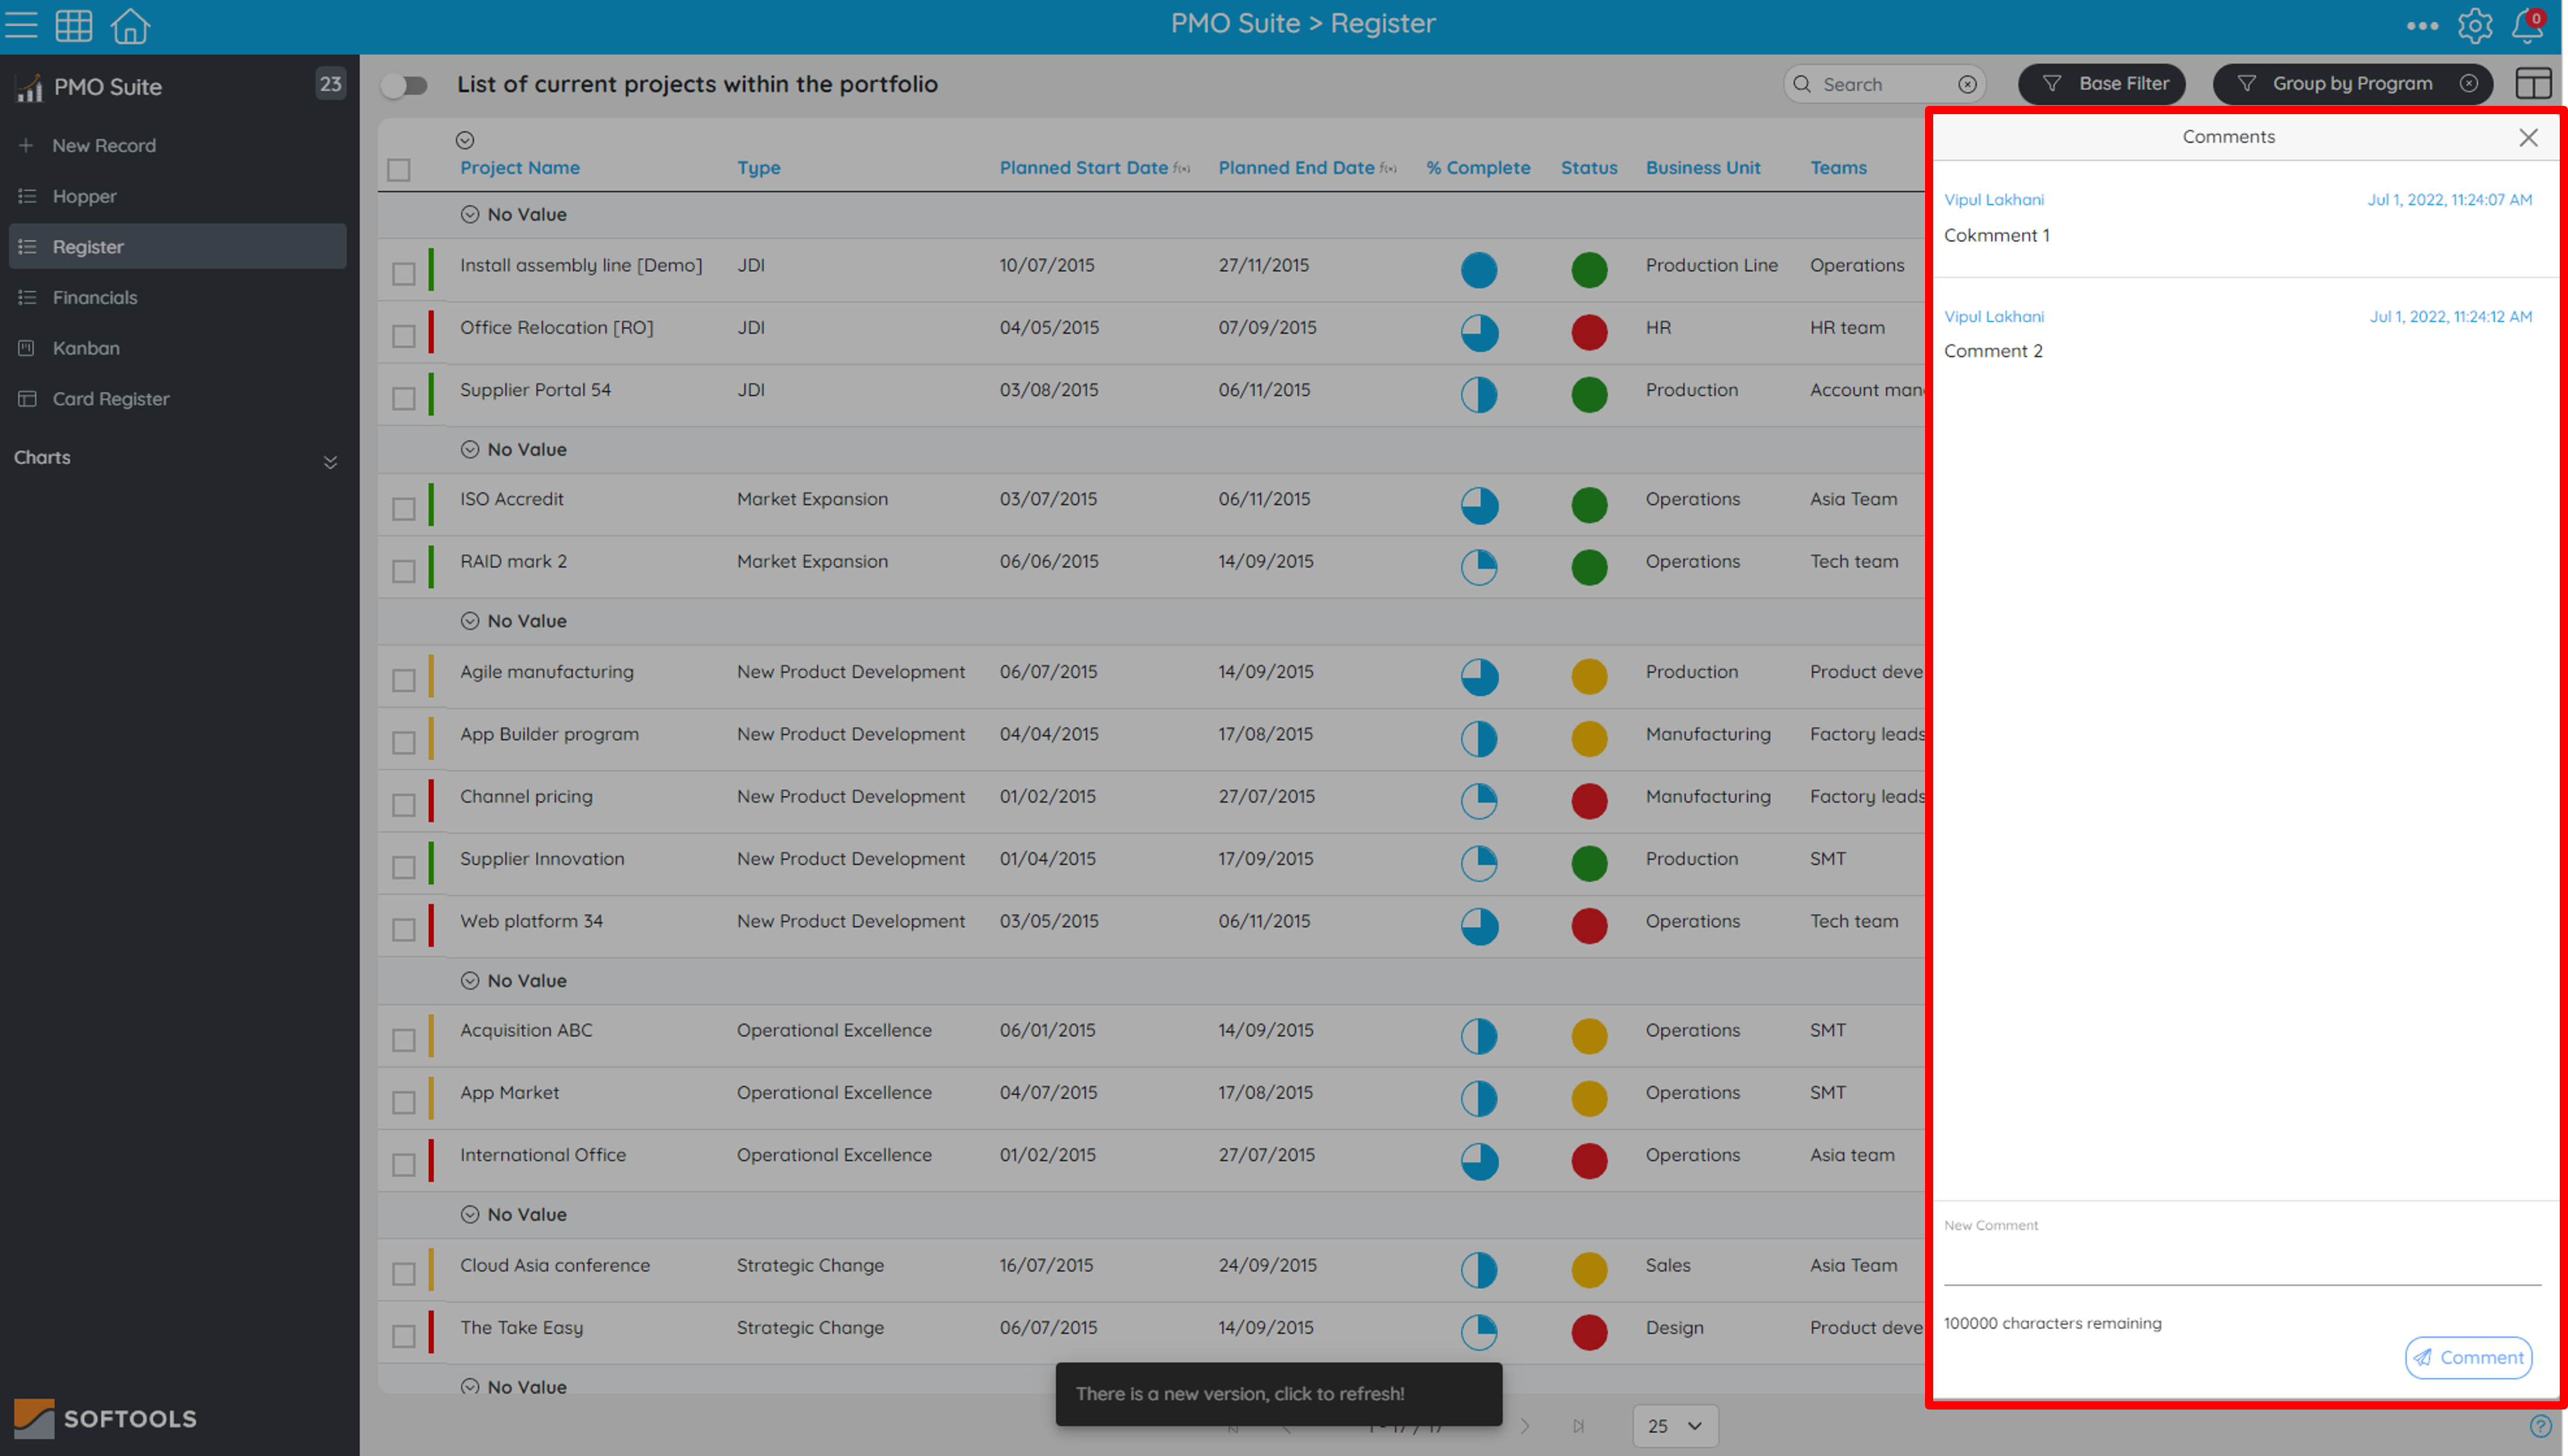Collapse the Strategic Change No Value group
This screenshot has width=2568, height=1456.
[x=470, y=1214]
